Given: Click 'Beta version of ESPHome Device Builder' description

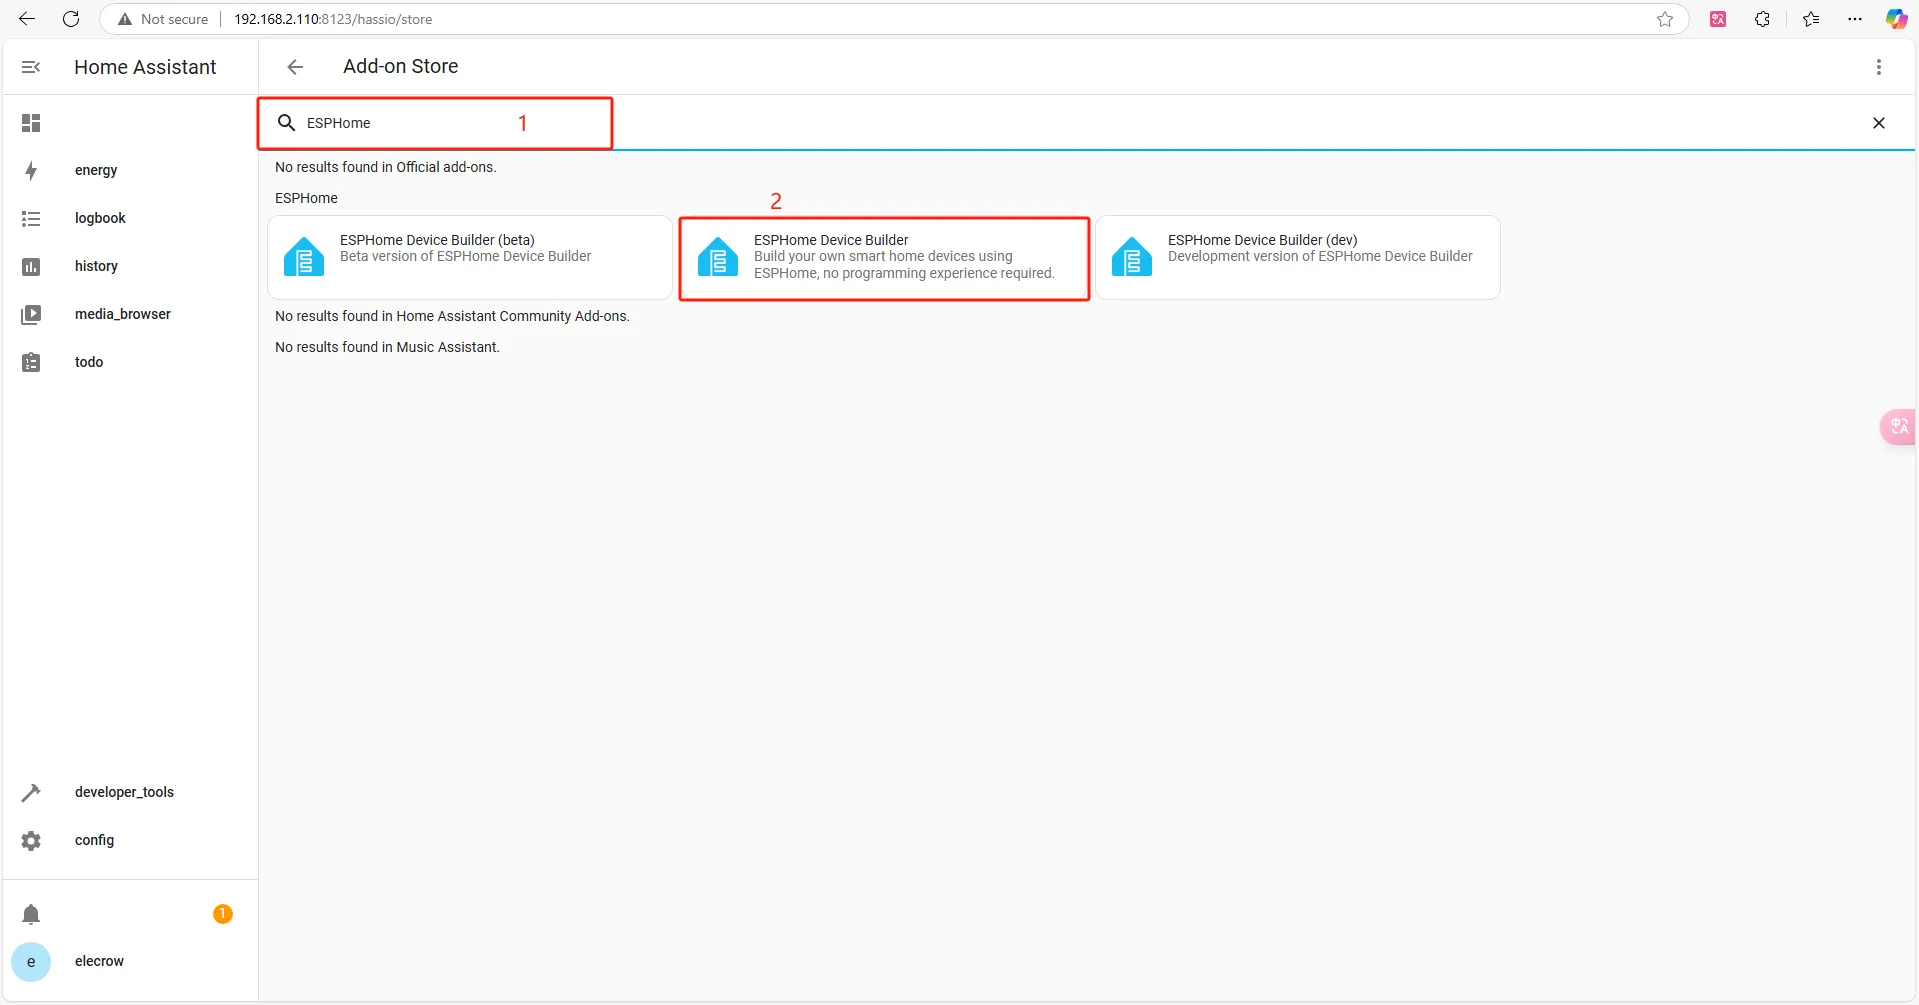Looking at the screenshot, I should click(x=465, y=256).
